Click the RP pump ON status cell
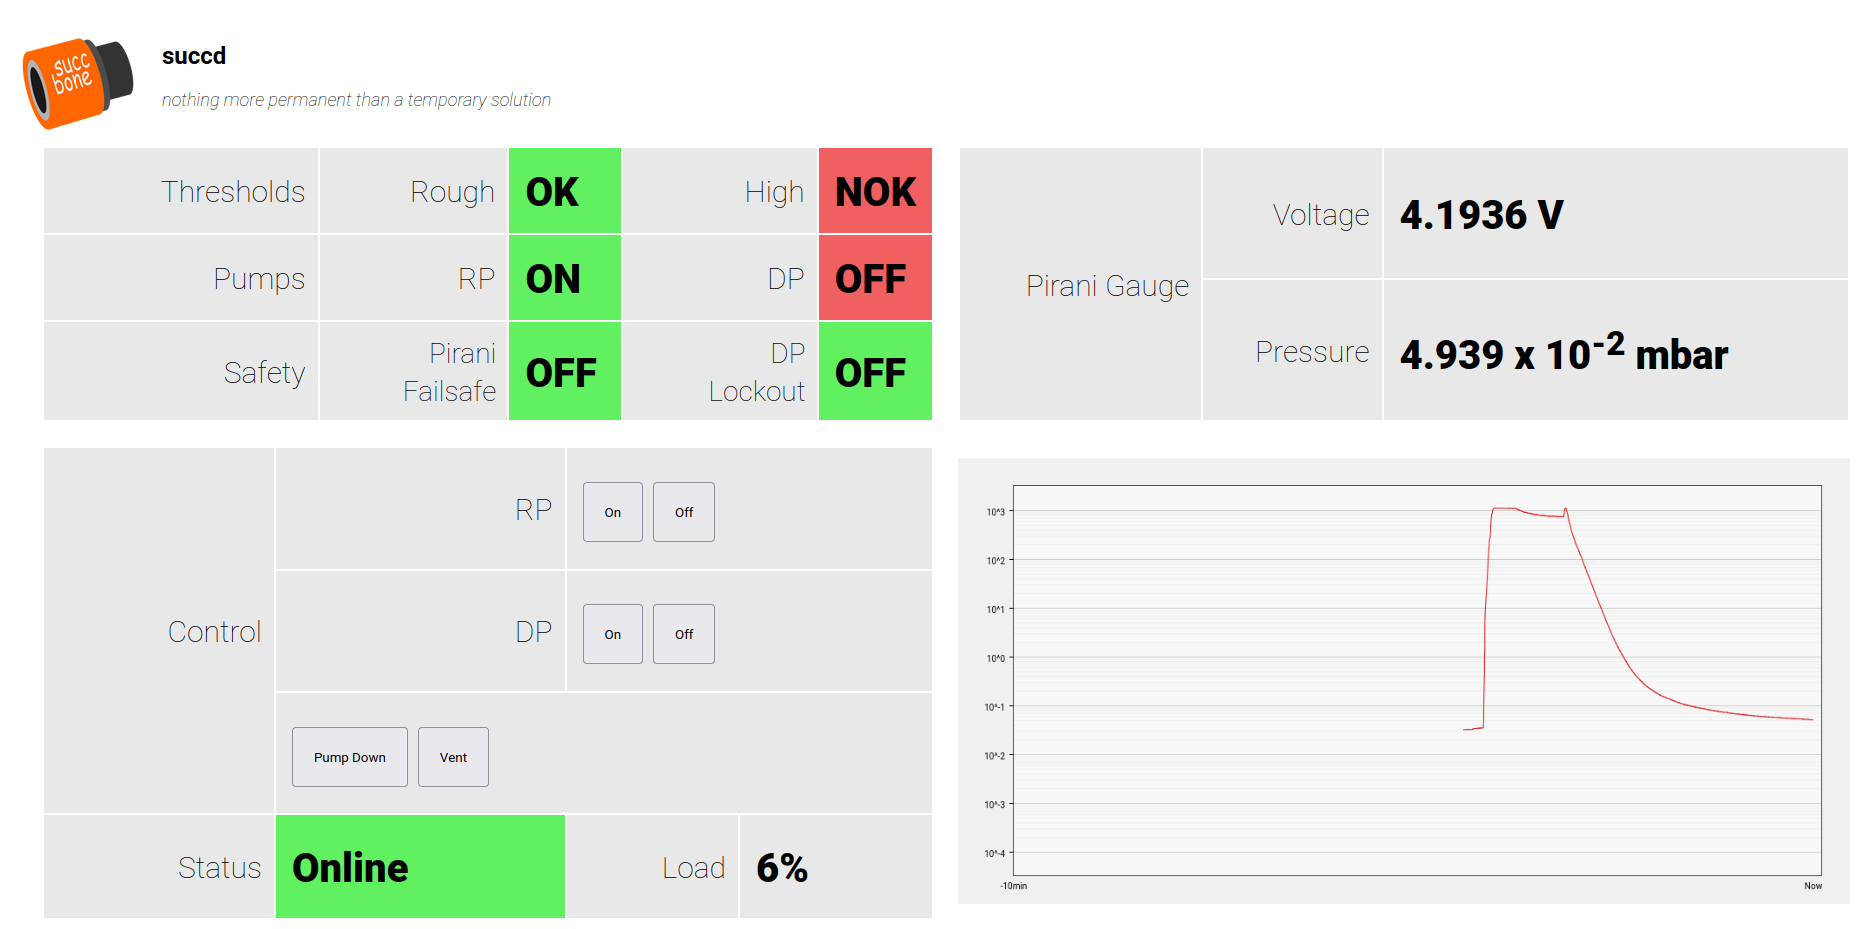This screenshot has height=929, width=1872. [564, 278]
